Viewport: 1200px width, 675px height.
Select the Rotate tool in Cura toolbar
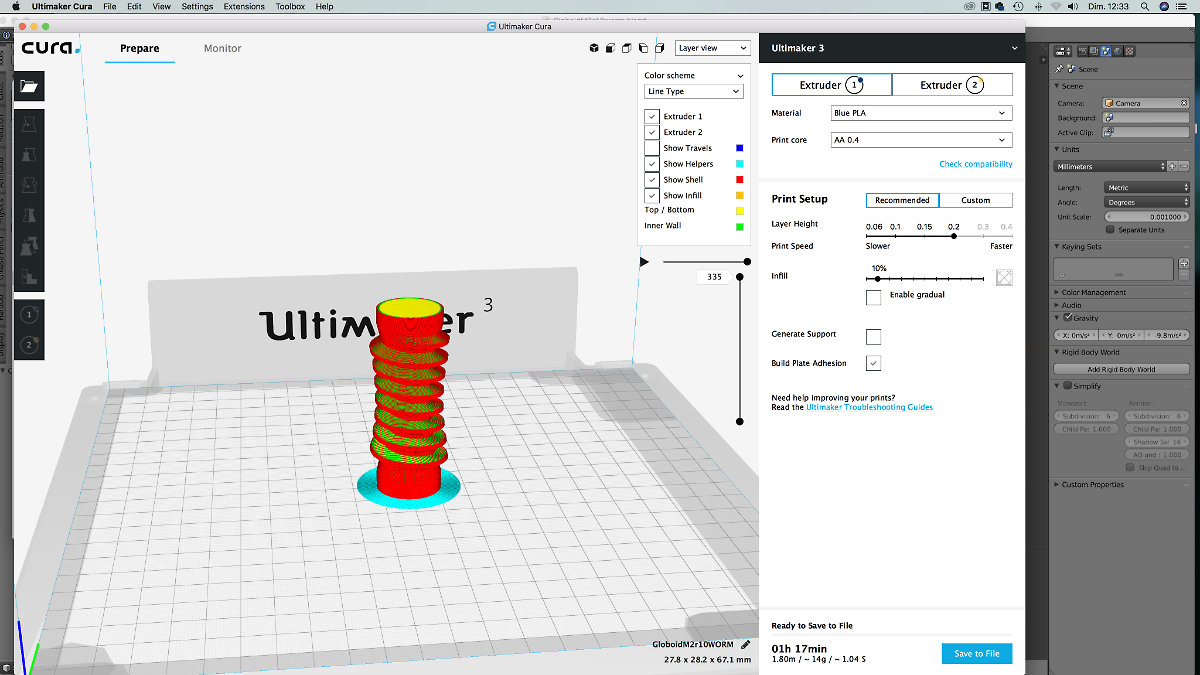[x=29, y=184]
